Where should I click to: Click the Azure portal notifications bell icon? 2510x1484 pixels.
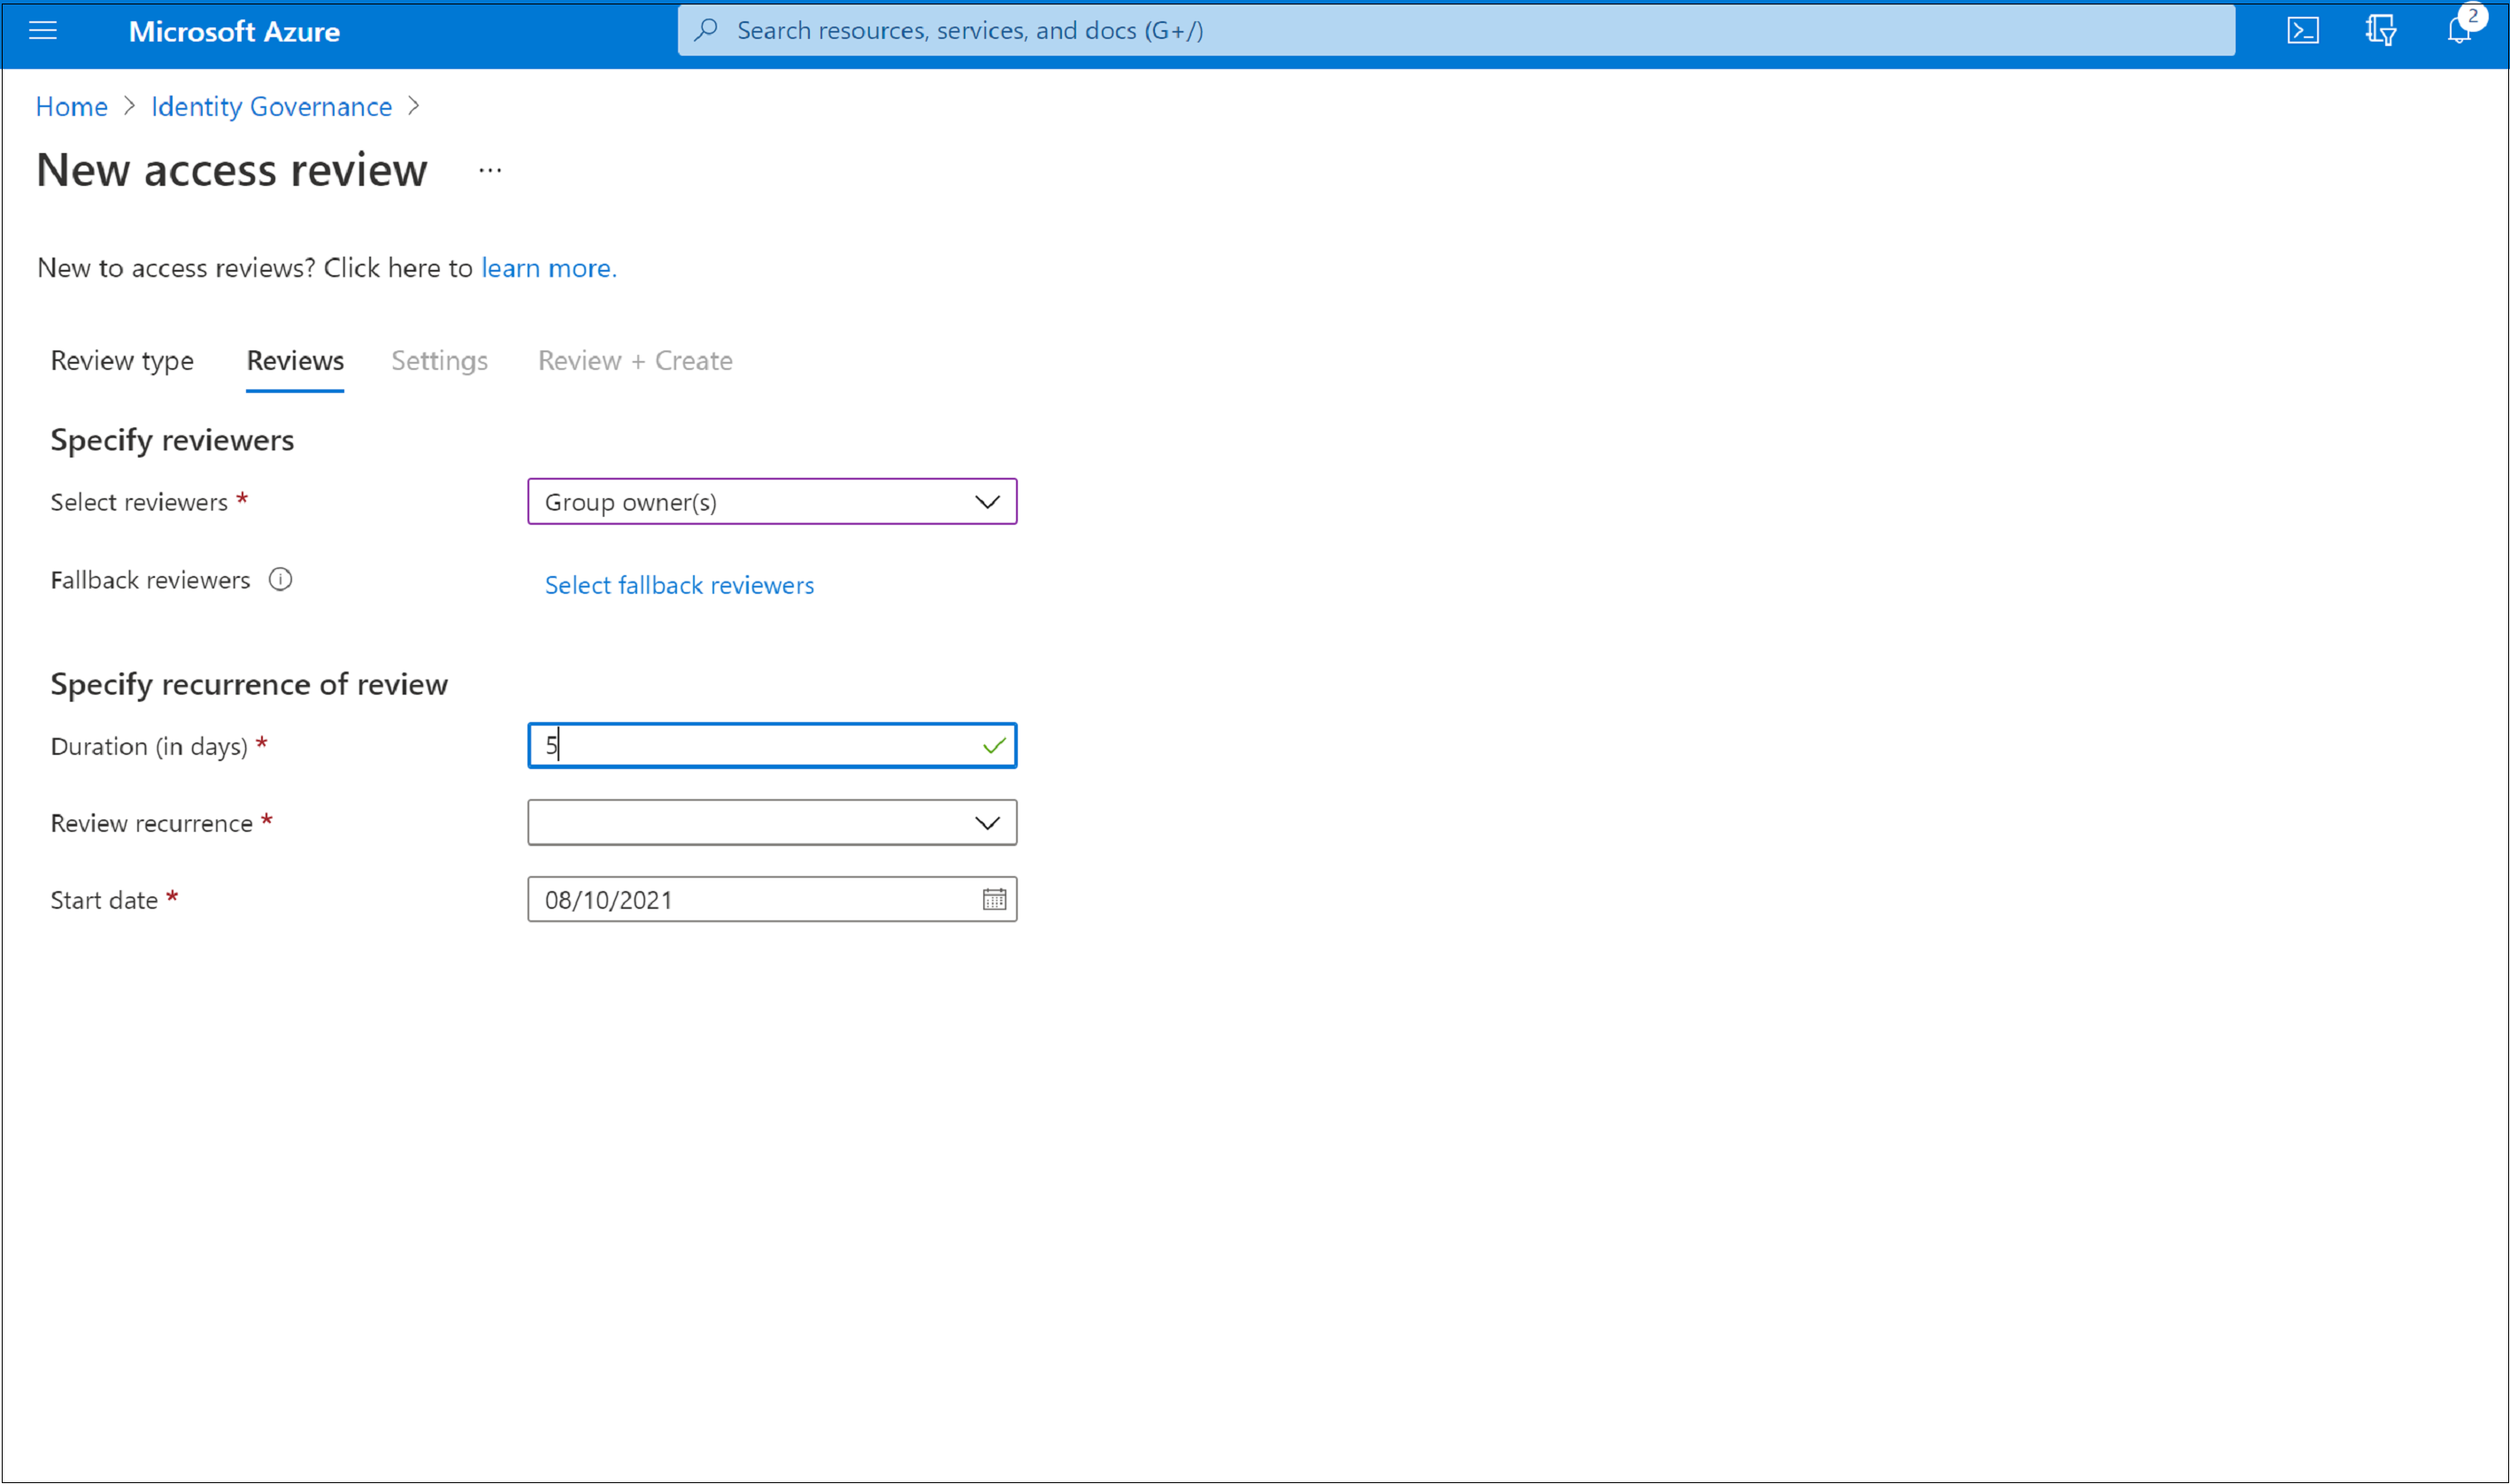coord(2460,30)
